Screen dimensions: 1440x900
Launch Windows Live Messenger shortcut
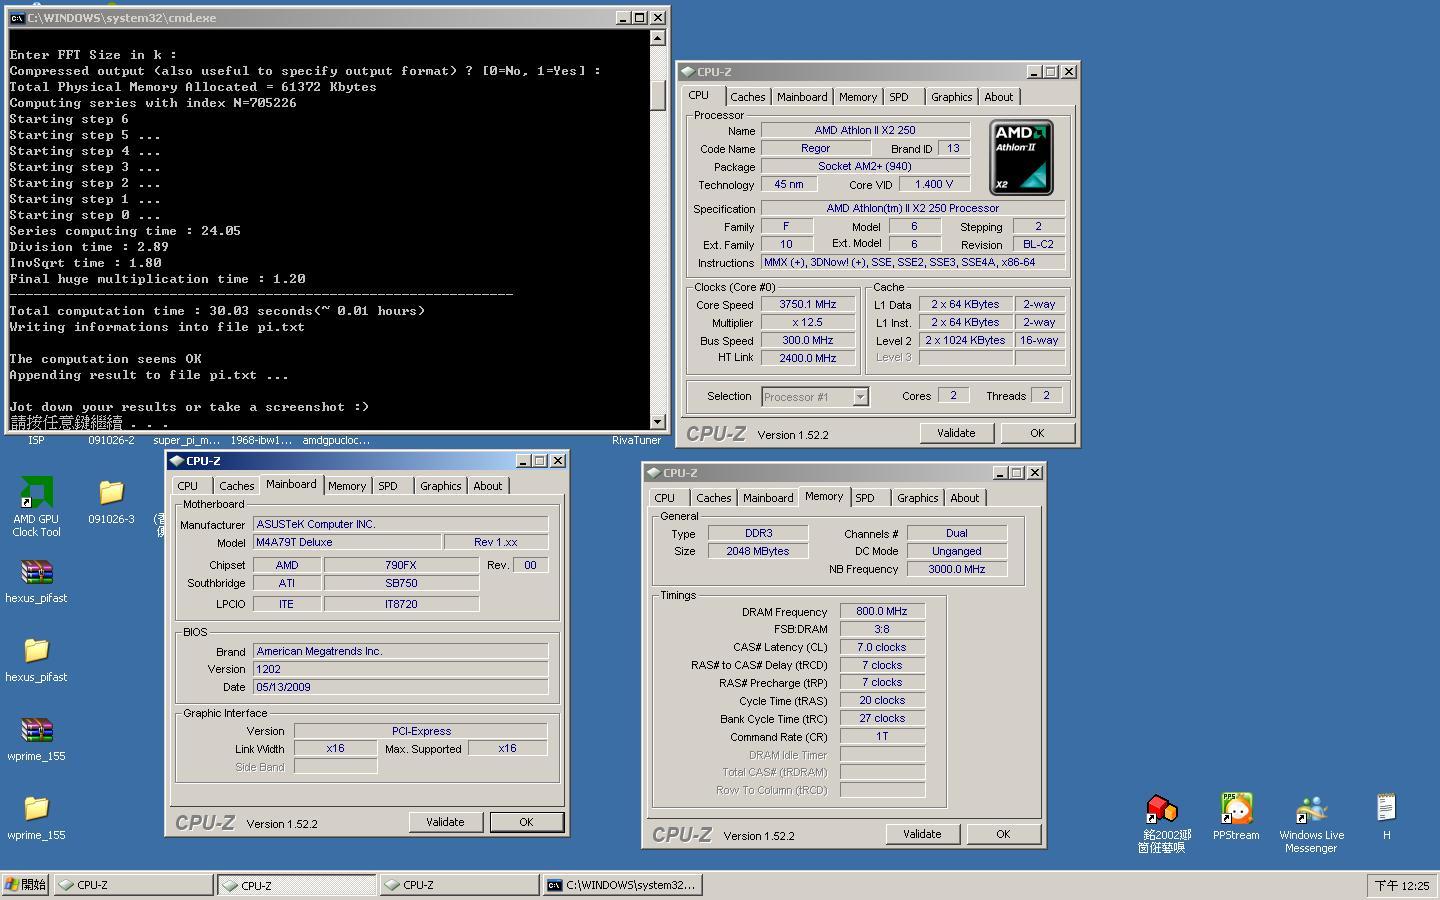point(1311,808)
